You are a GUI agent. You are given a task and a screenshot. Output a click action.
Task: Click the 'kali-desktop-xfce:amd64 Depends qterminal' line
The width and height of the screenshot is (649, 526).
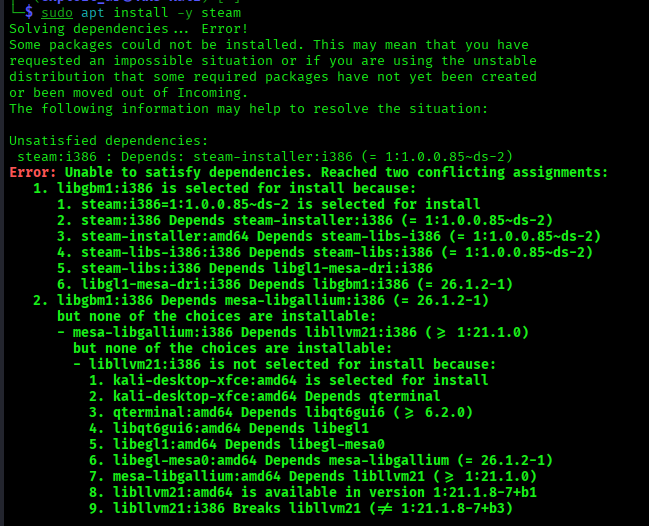point(264,396)
